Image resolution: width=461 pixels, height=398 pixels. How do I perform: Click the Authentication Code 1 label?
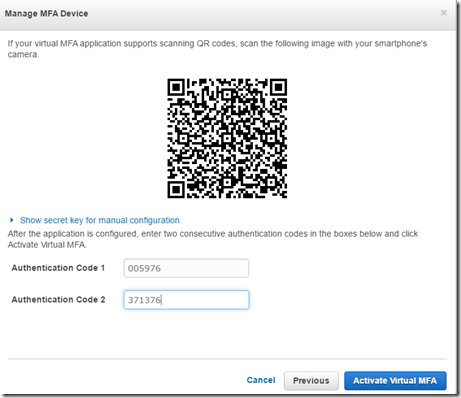[x=58, y=268]
